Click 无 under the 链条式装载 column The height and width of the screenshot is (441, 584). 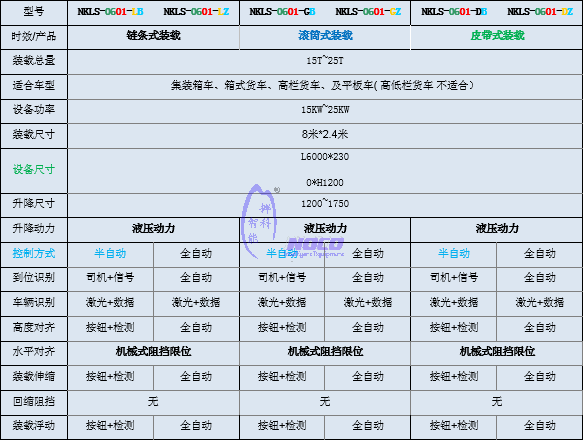click(153, 402)
